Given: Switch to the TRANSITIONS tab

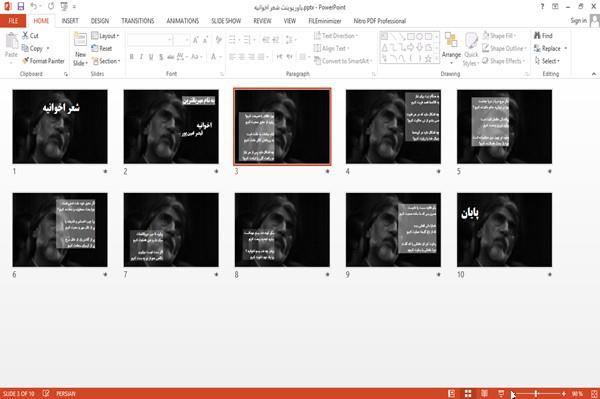Looking at the screenshot, I should [138, 21].
